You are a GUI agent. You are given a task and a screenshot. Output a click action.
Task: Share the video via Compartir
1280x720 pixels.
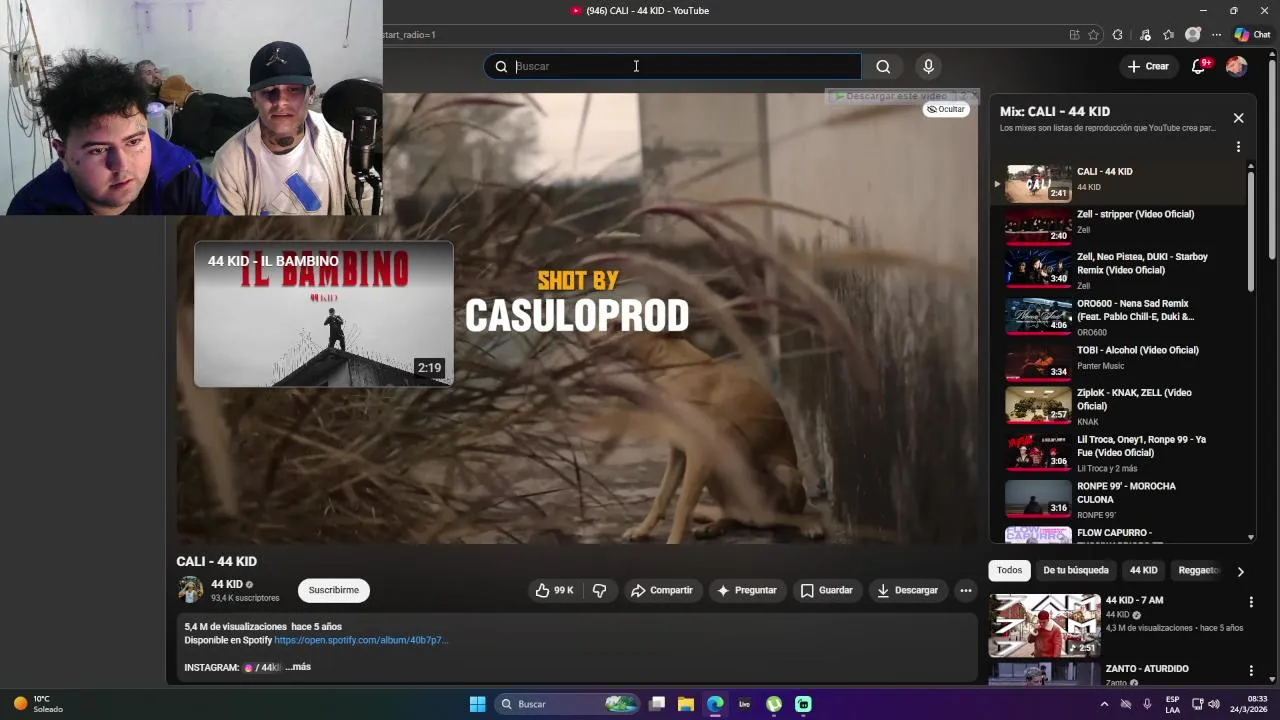tap(661, 591)
